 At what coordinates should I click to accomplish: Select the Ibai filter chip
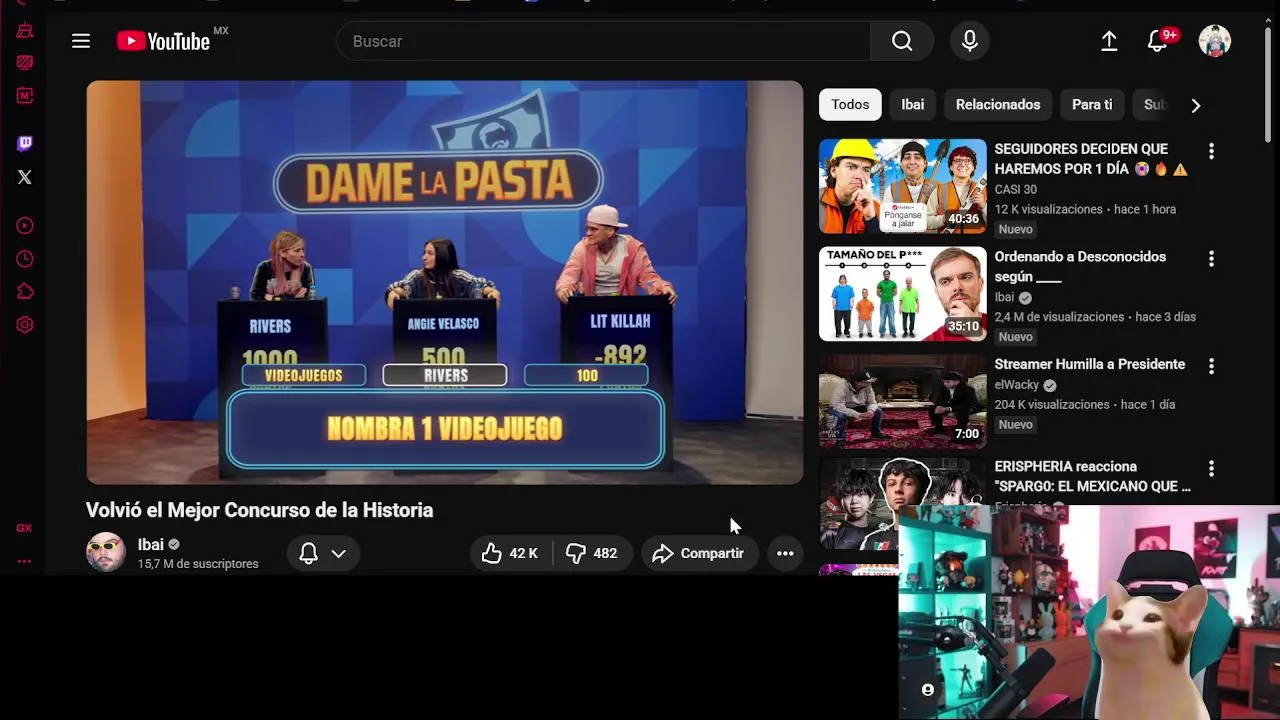point(913,104)
